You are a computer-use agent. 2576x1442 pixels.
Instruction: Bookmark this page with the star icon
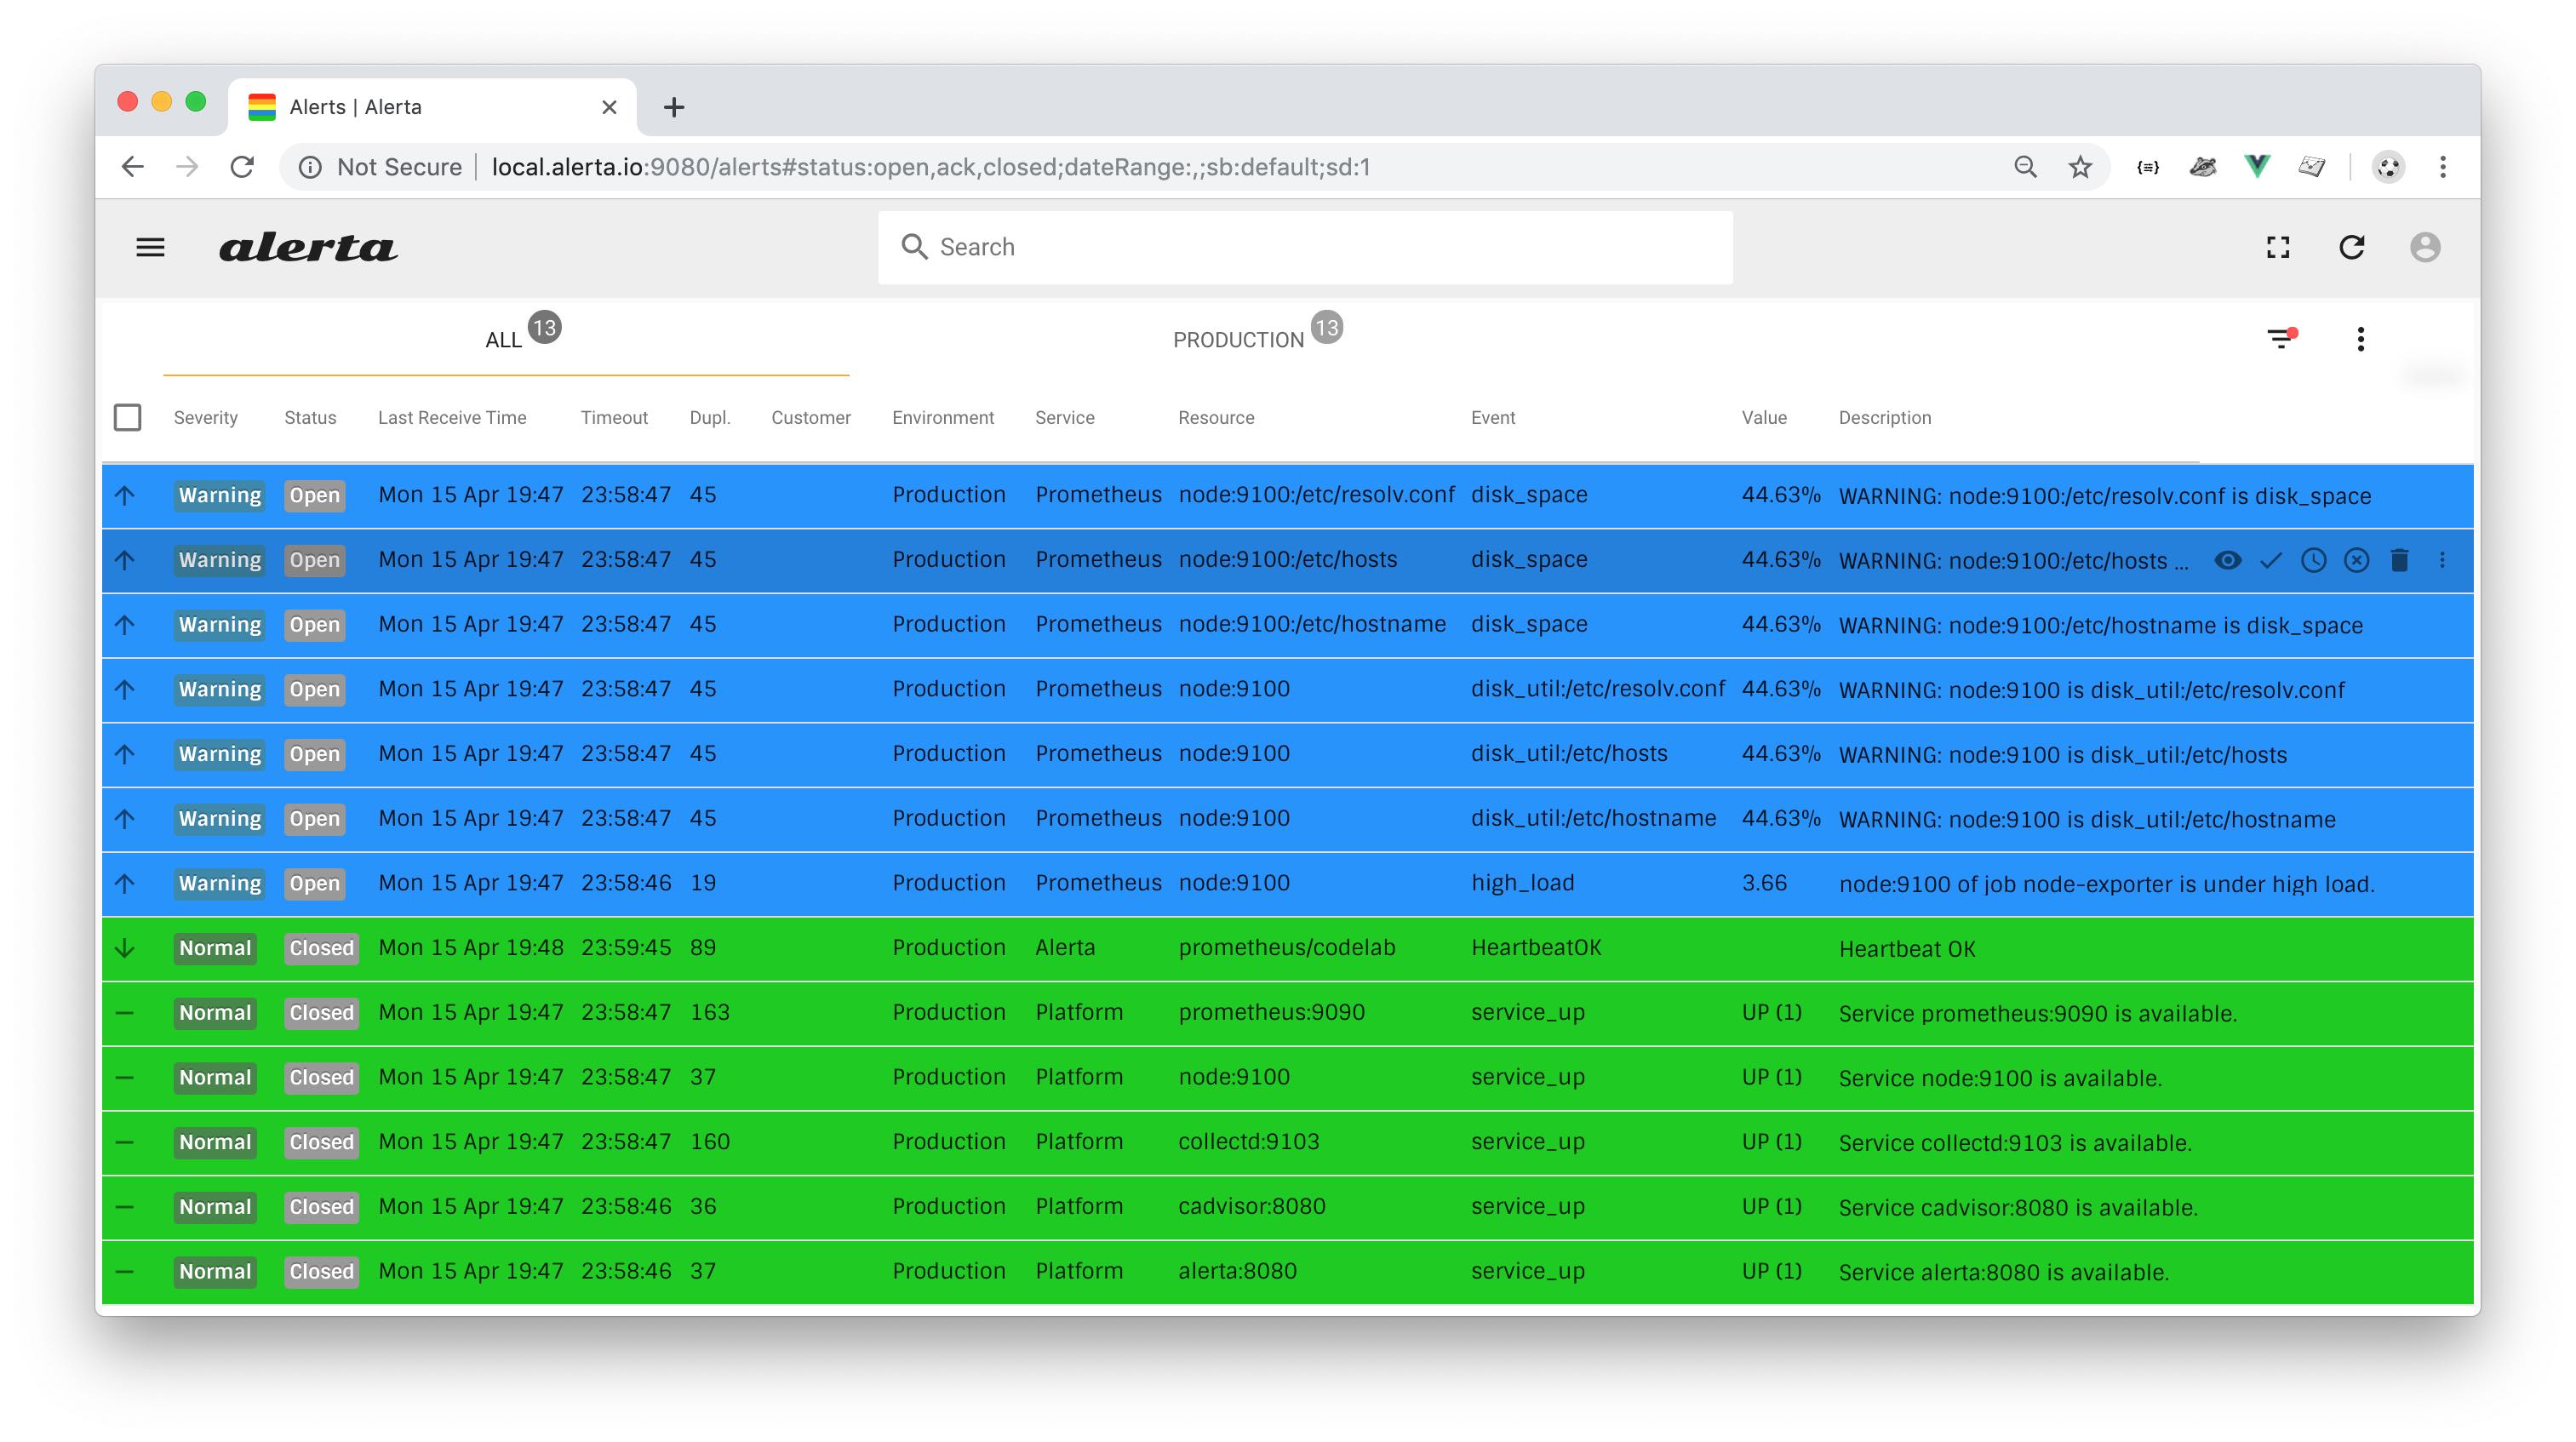(x=2080, y=167)
